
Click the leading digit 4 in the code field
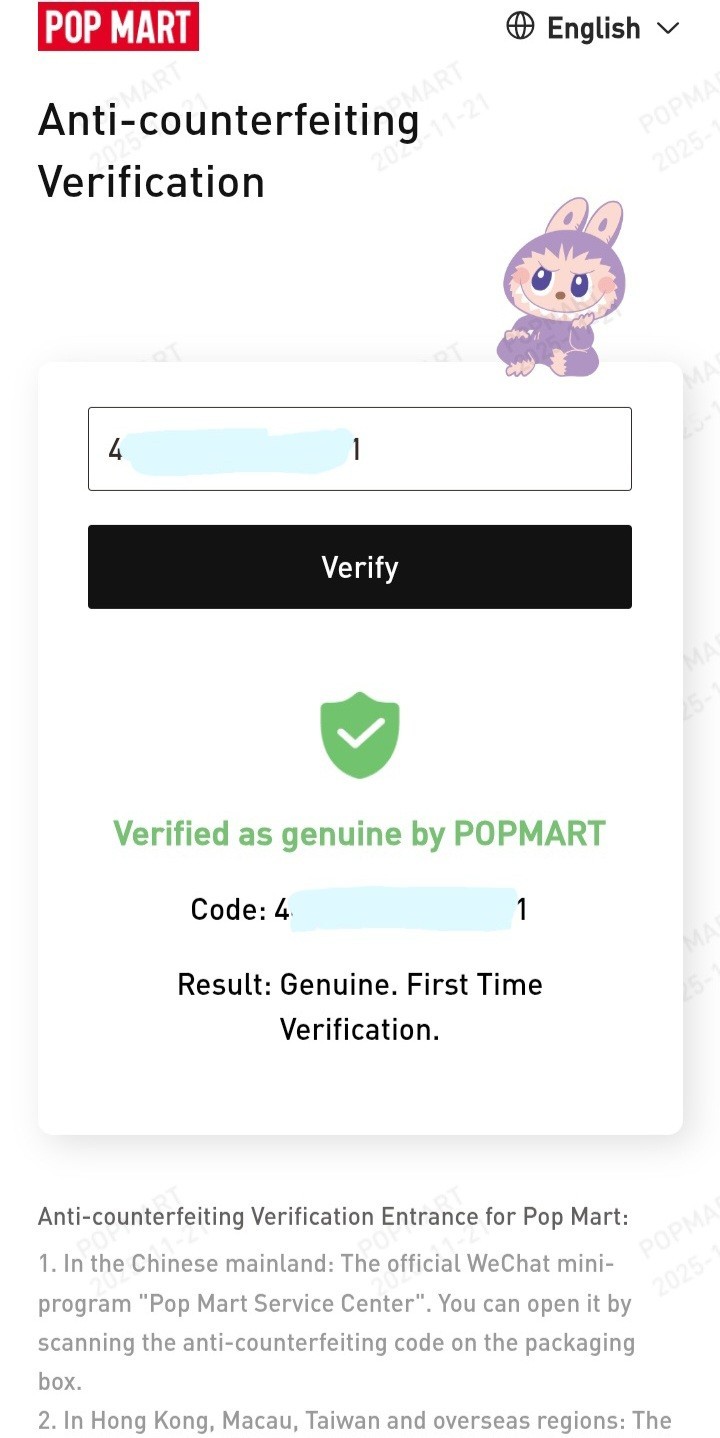(x=115, y=450)
